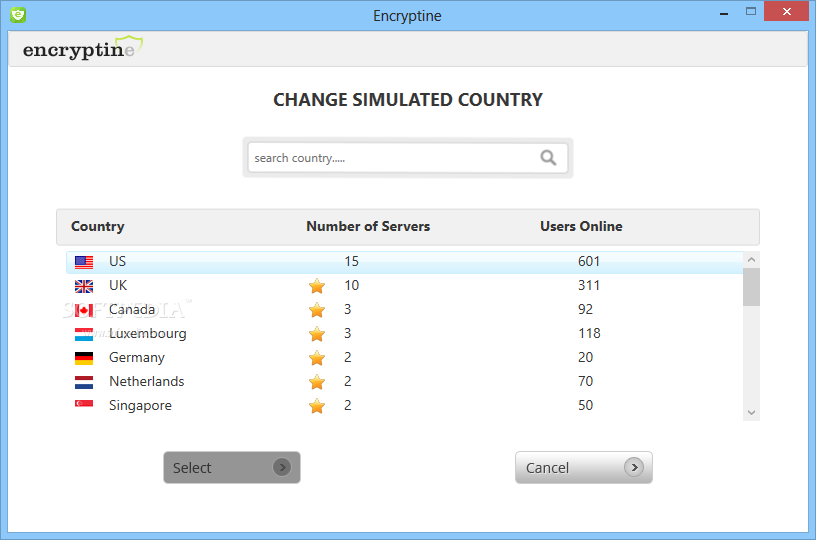Click the 70 users online value
The height and width of the screenshot is (540, 816).
pyautogui.click(x=585, y=381)
